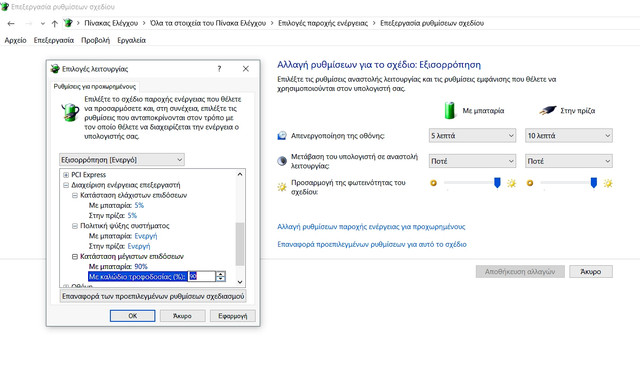Open Αλλαγή ρυθμίσεων παροχής ενέργειας για προχωρημένους link
The width and height of the screenshot is (640, 371).
point(371,227)
